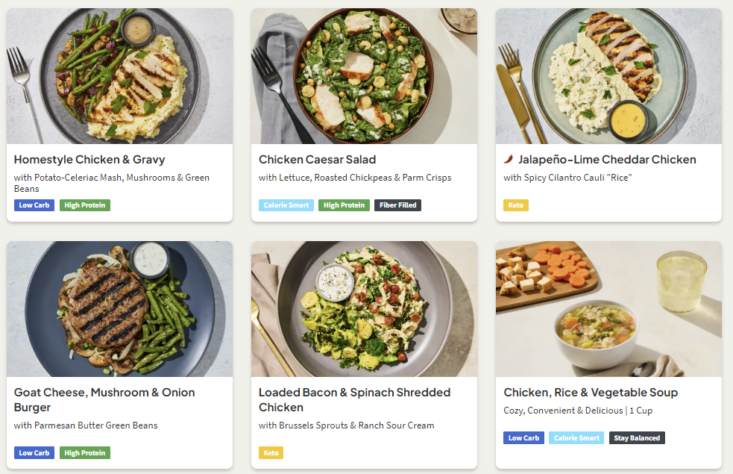
Task: Select Keto tag under Jalapeño-Lime Cheddar Chicken
Action: coord(516,205)
